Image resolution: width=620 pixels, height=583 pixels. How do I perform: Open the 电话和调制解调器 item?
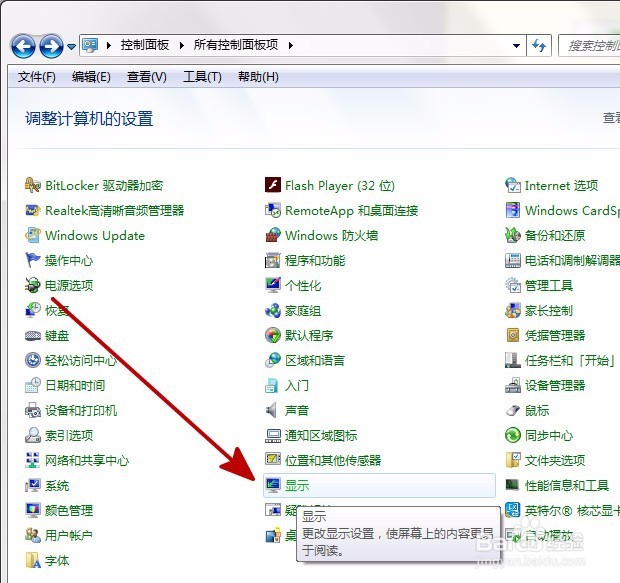point(562,260)
